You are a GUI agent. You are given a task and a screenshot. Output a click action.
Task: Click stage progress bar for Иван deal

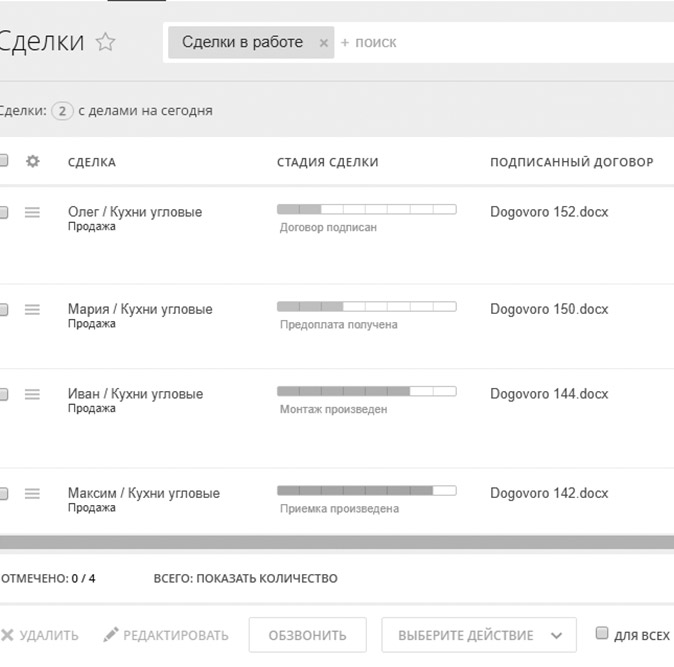click(x=366, y=391)
